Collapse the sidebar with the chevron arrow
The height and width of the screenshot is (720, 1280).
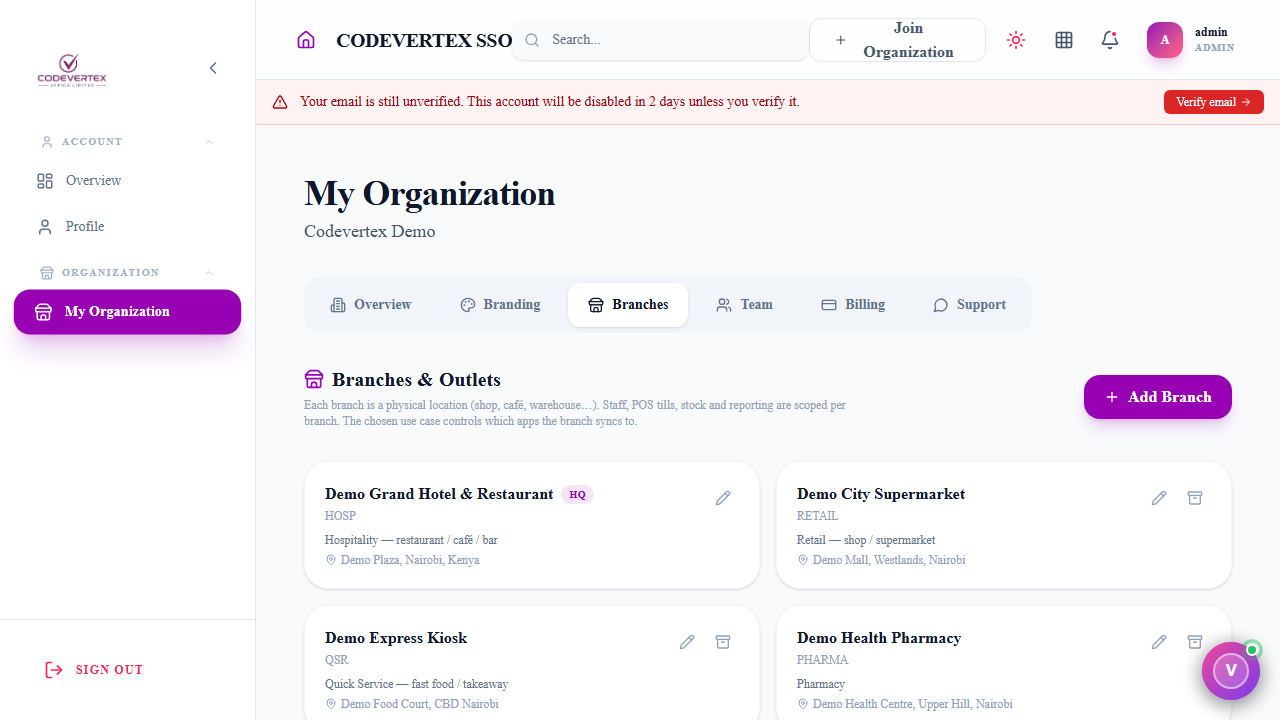(213, 68)
